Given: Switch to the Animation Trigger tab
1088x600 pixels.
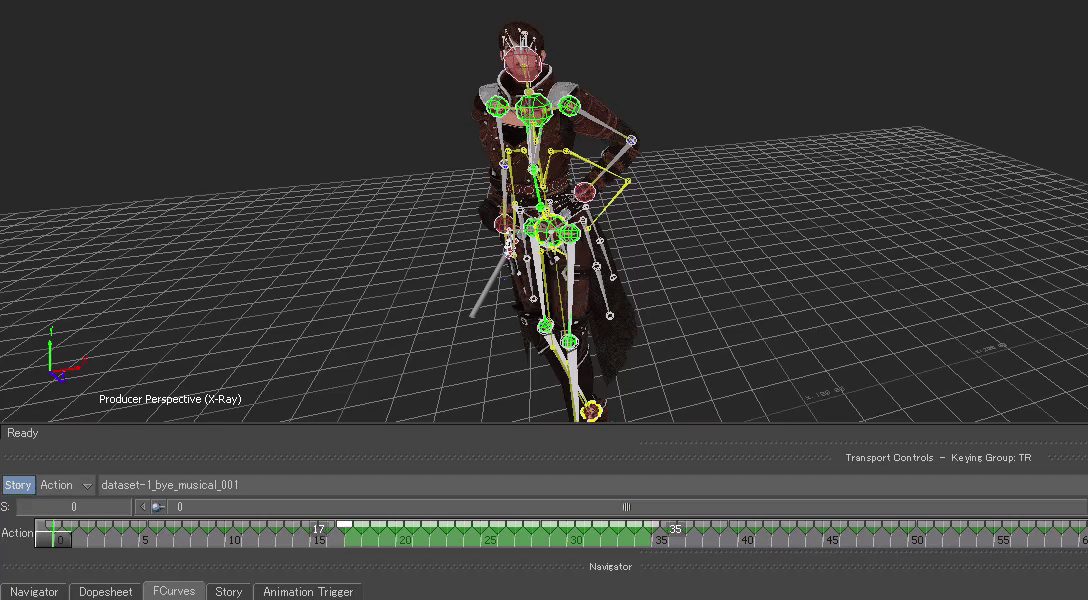Looking at the screenshot, I should point(308,592).
